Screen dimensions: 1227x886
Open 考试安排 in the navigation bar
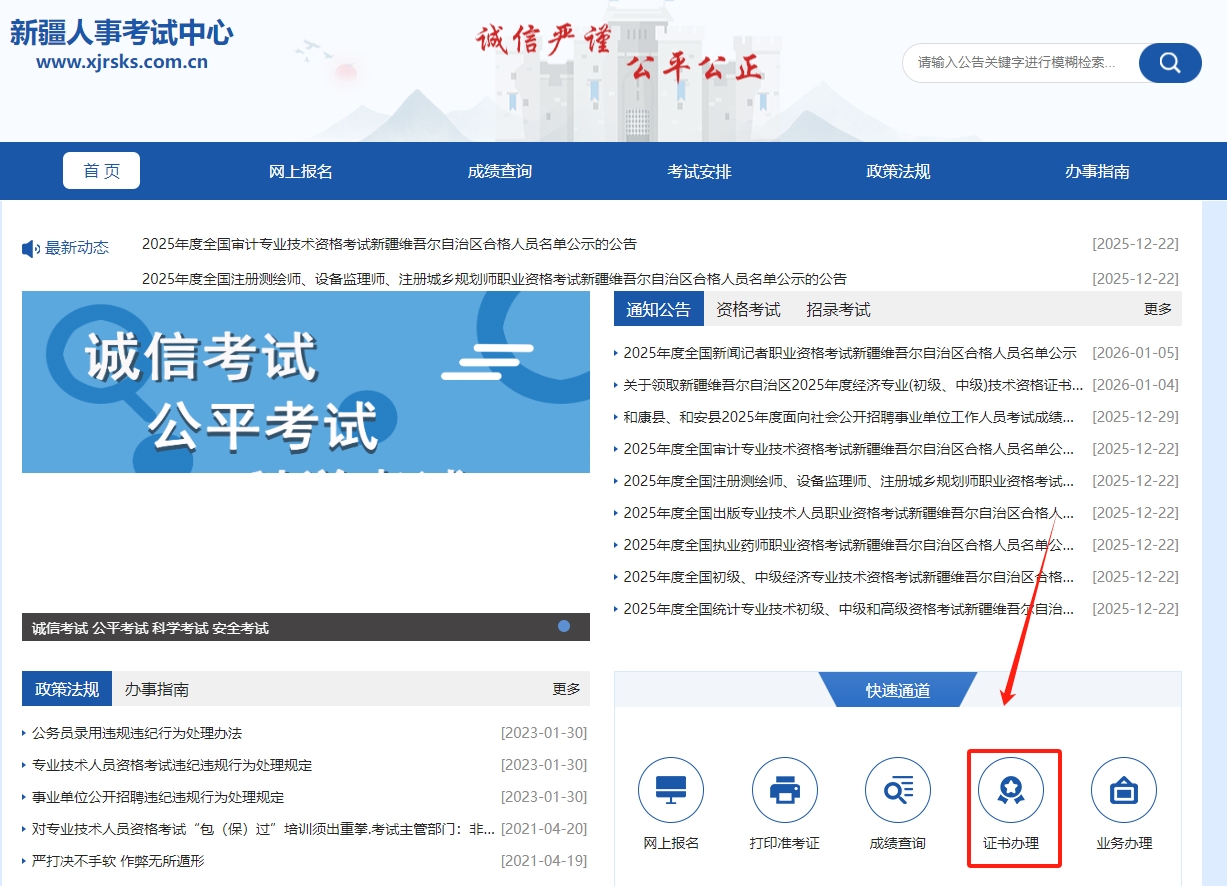tap(699, 171)
